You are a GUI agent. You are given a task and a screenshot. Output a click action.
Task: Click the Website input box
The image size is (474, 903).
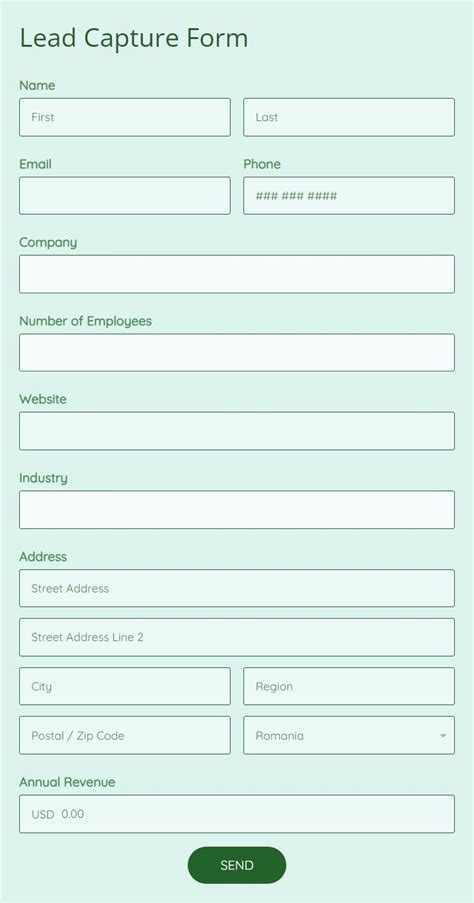237,431
